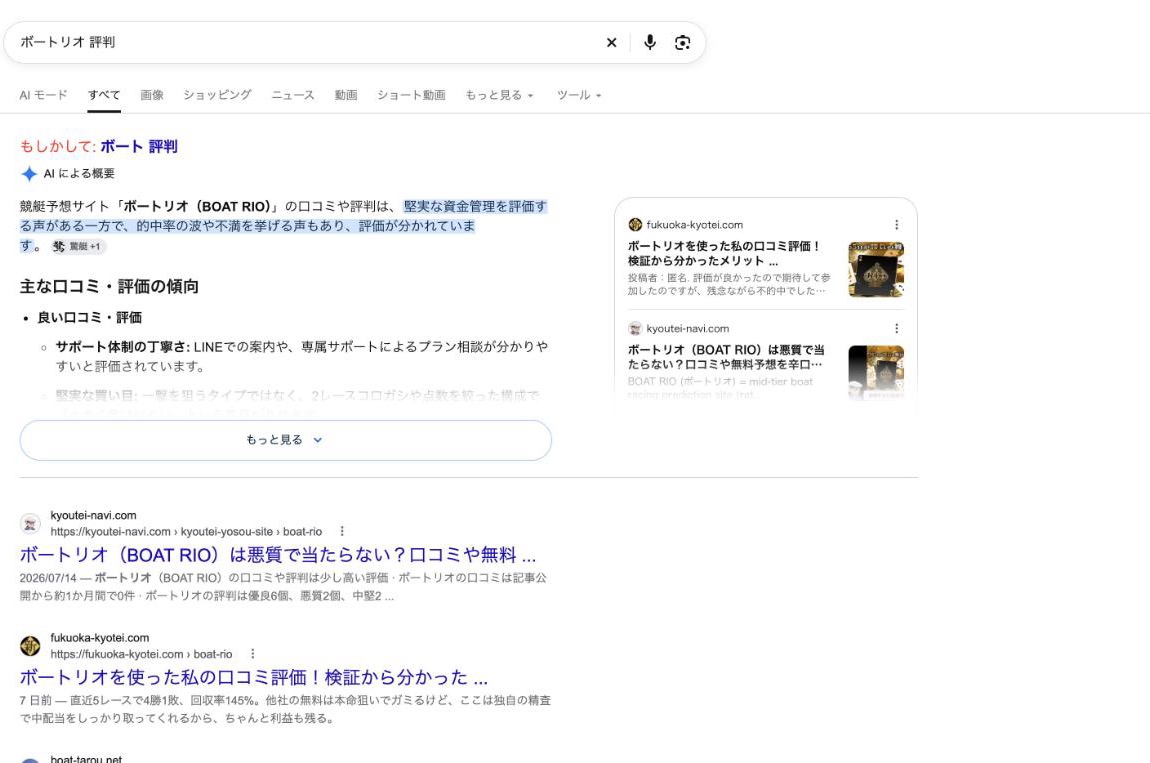Click fukuoka-kyotei.com favicon in search results
The image size is (1150, 763).
click(30, 646)
